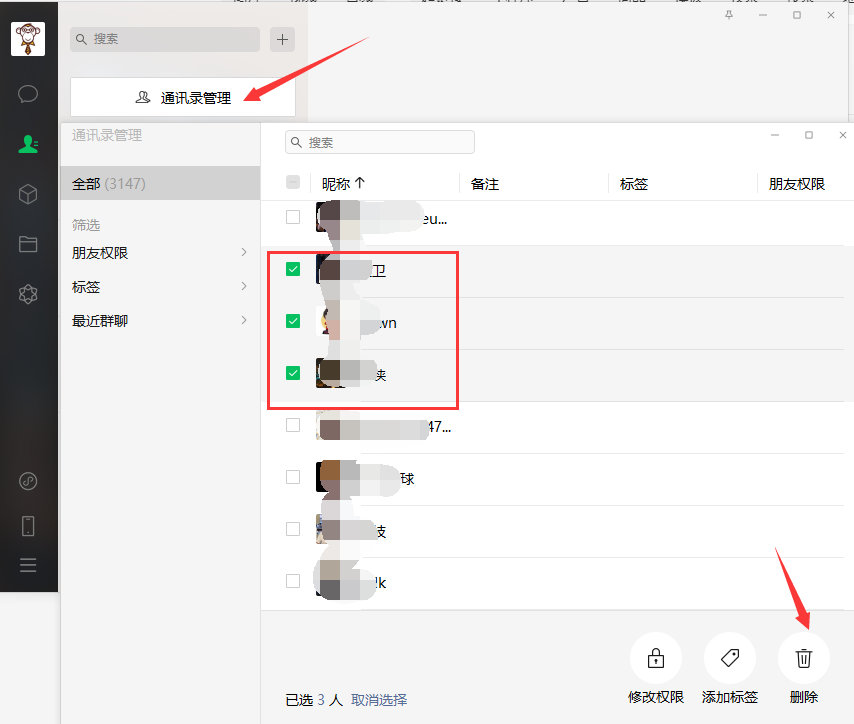854x724 pixels.
Task: Toggle the select-all checkbox beside 昵称
Action: pos(293,182)
